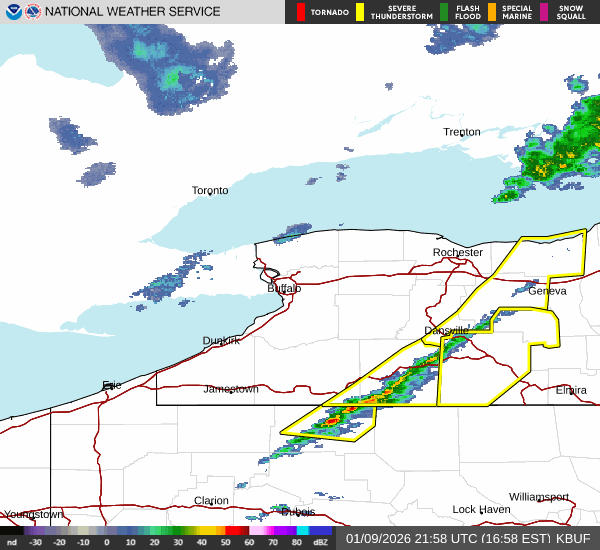The image size is (600, 550).
Task: Click the green Flash Flood legend box
Action: [x=444, y=12]
